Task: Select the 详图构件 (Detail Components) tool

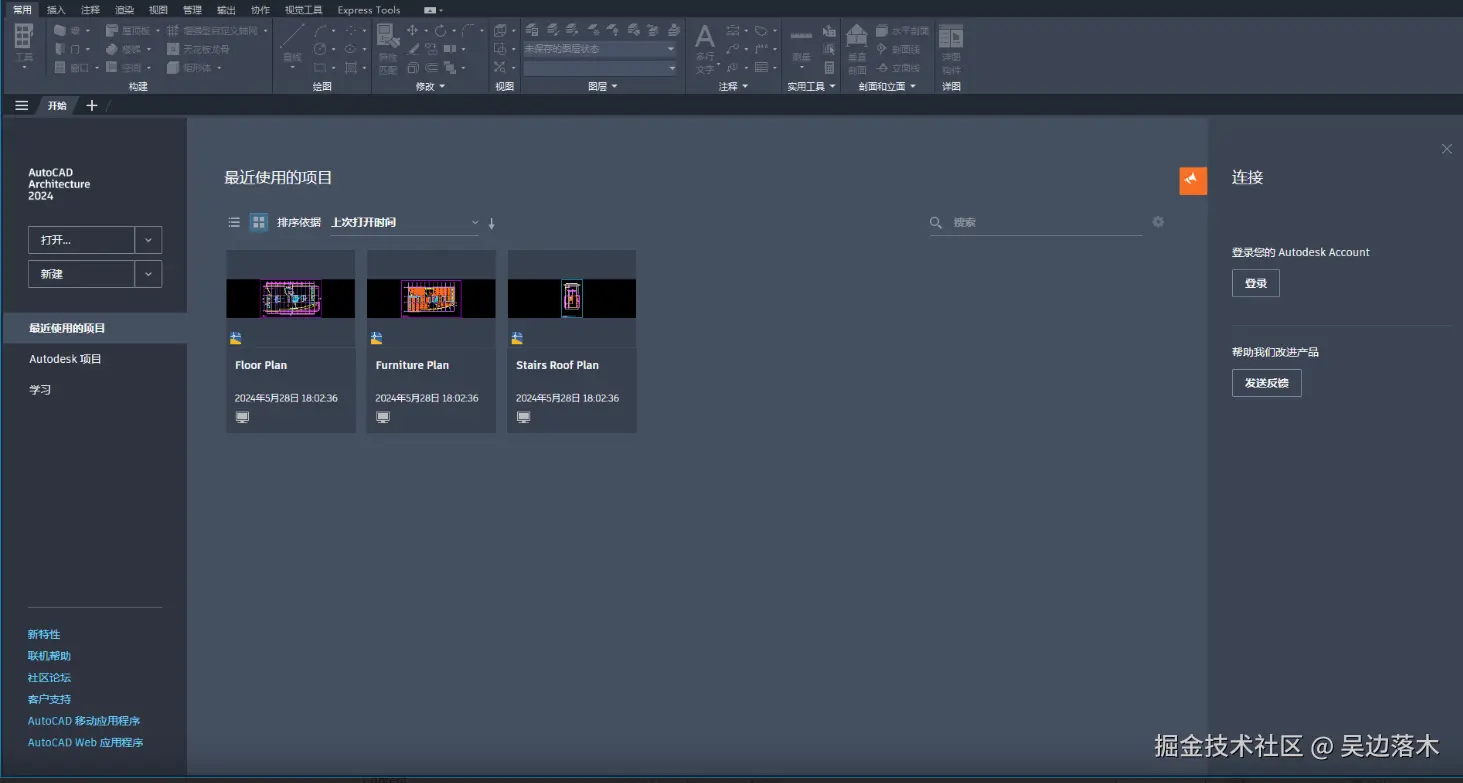Action: pyautogui.click(x=951, y=49)
